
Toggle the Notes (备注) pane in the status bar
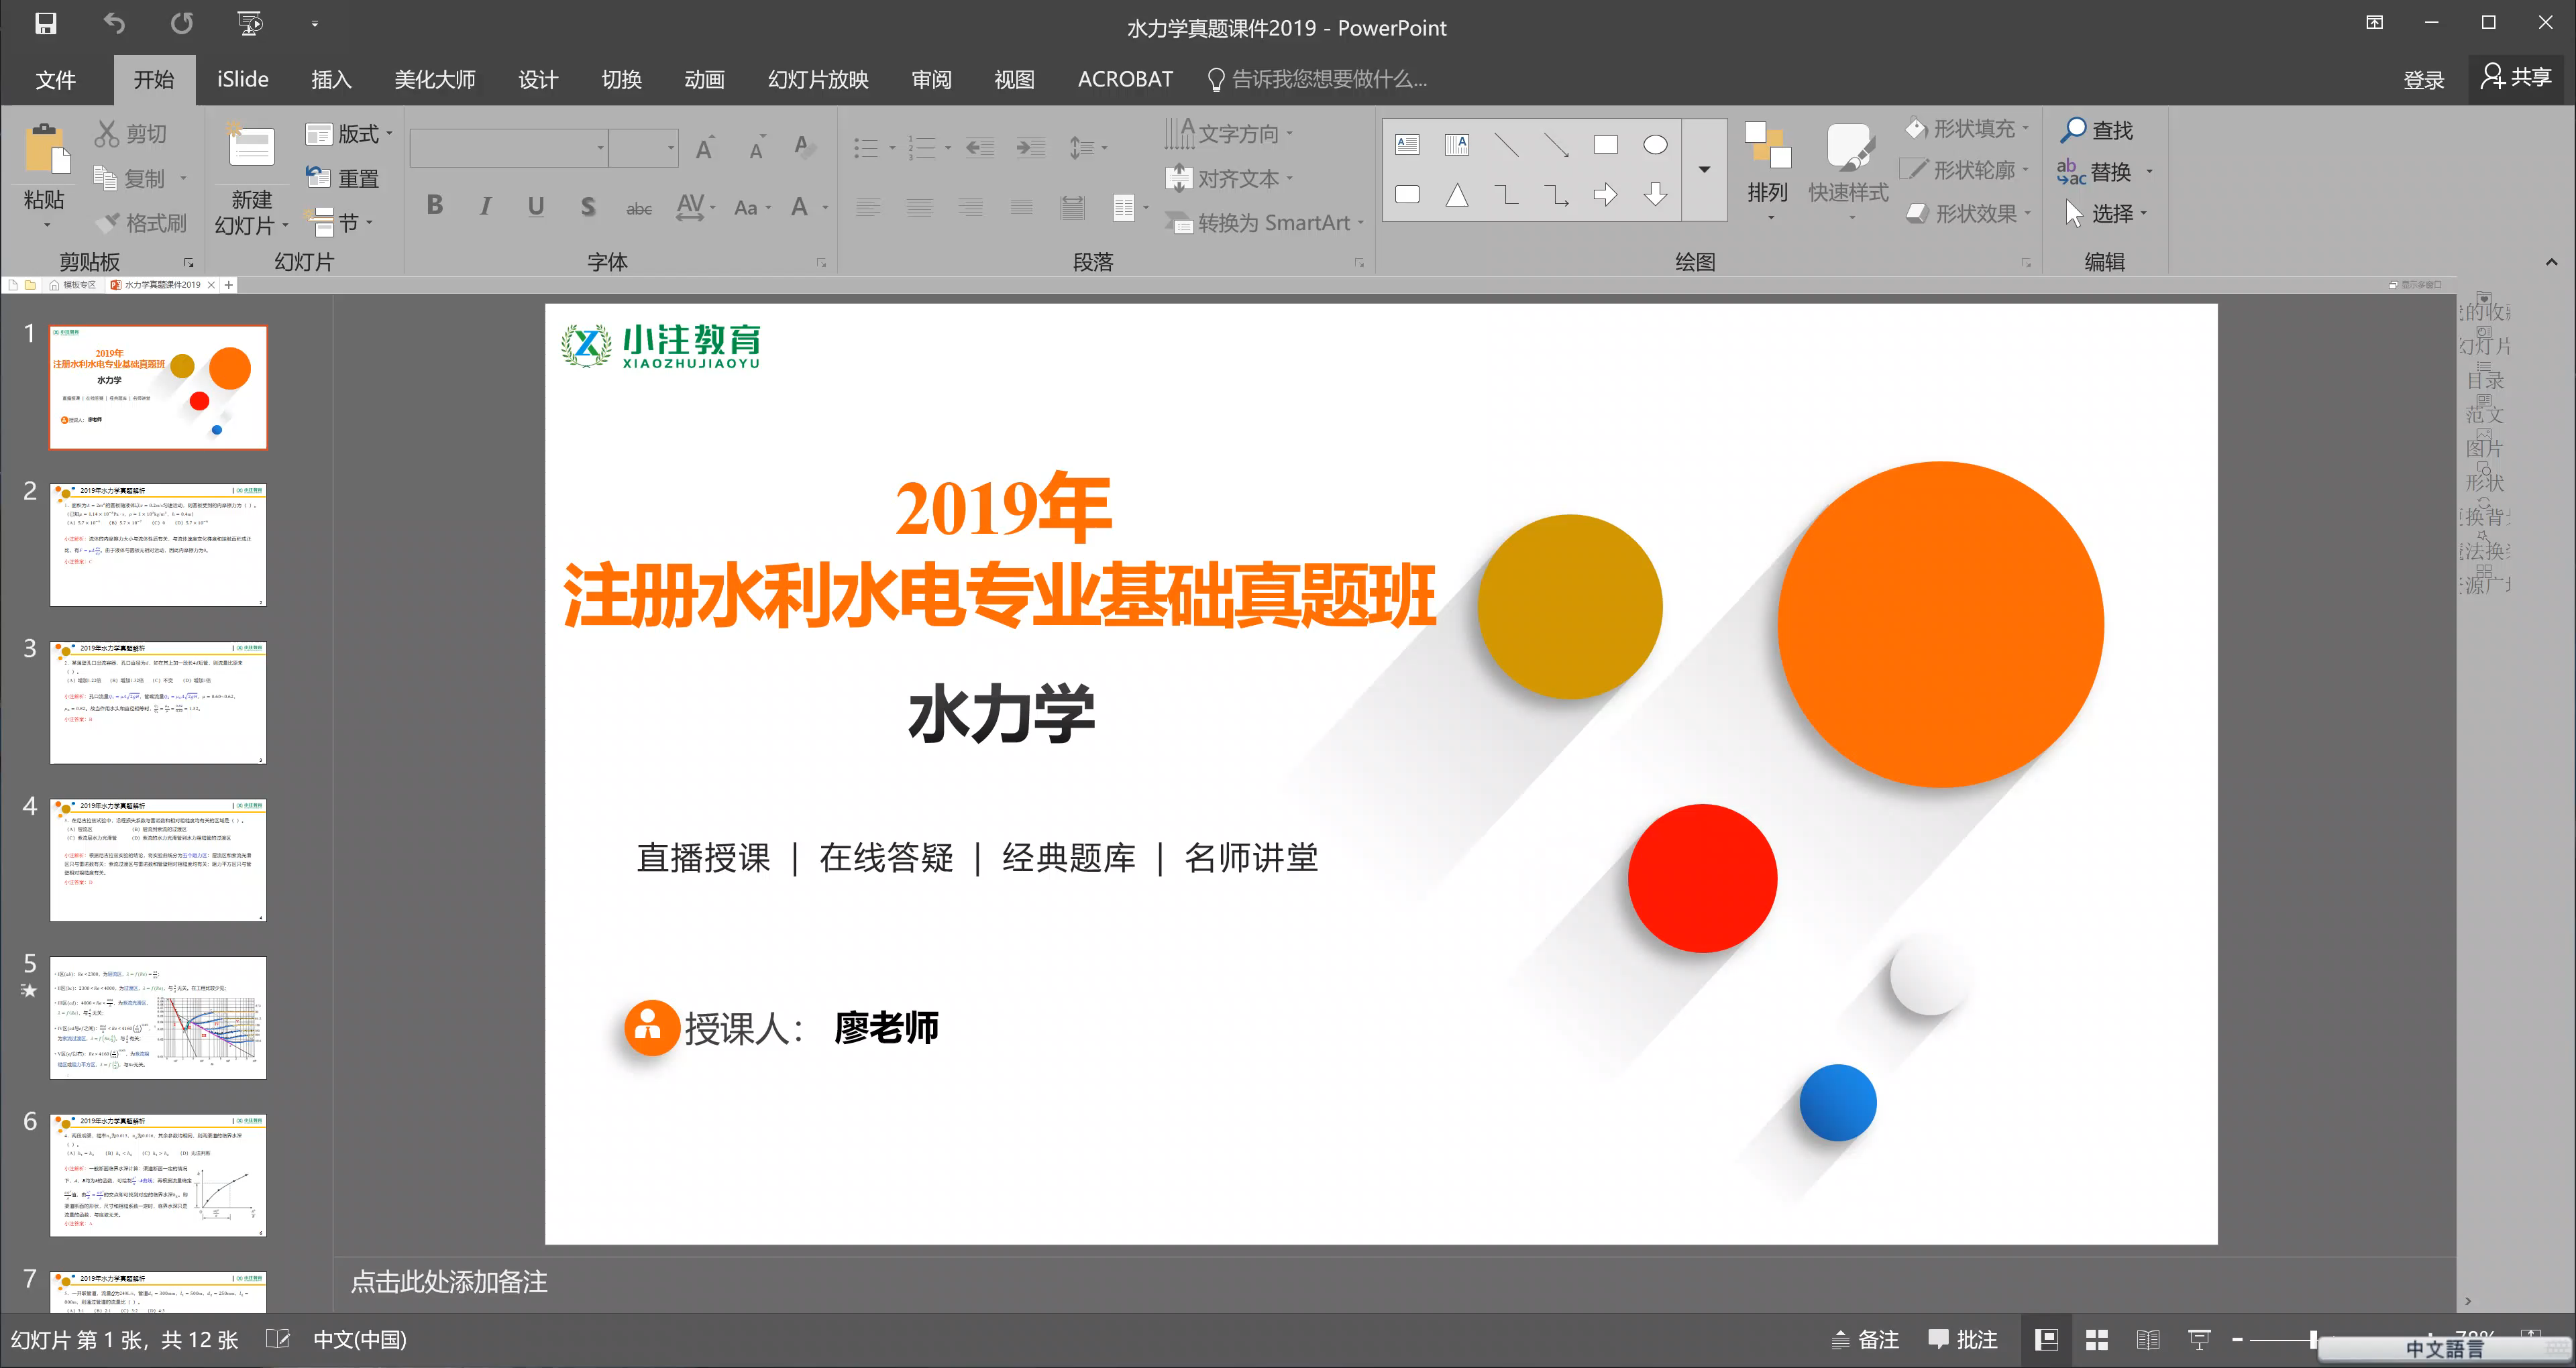1865,1340
